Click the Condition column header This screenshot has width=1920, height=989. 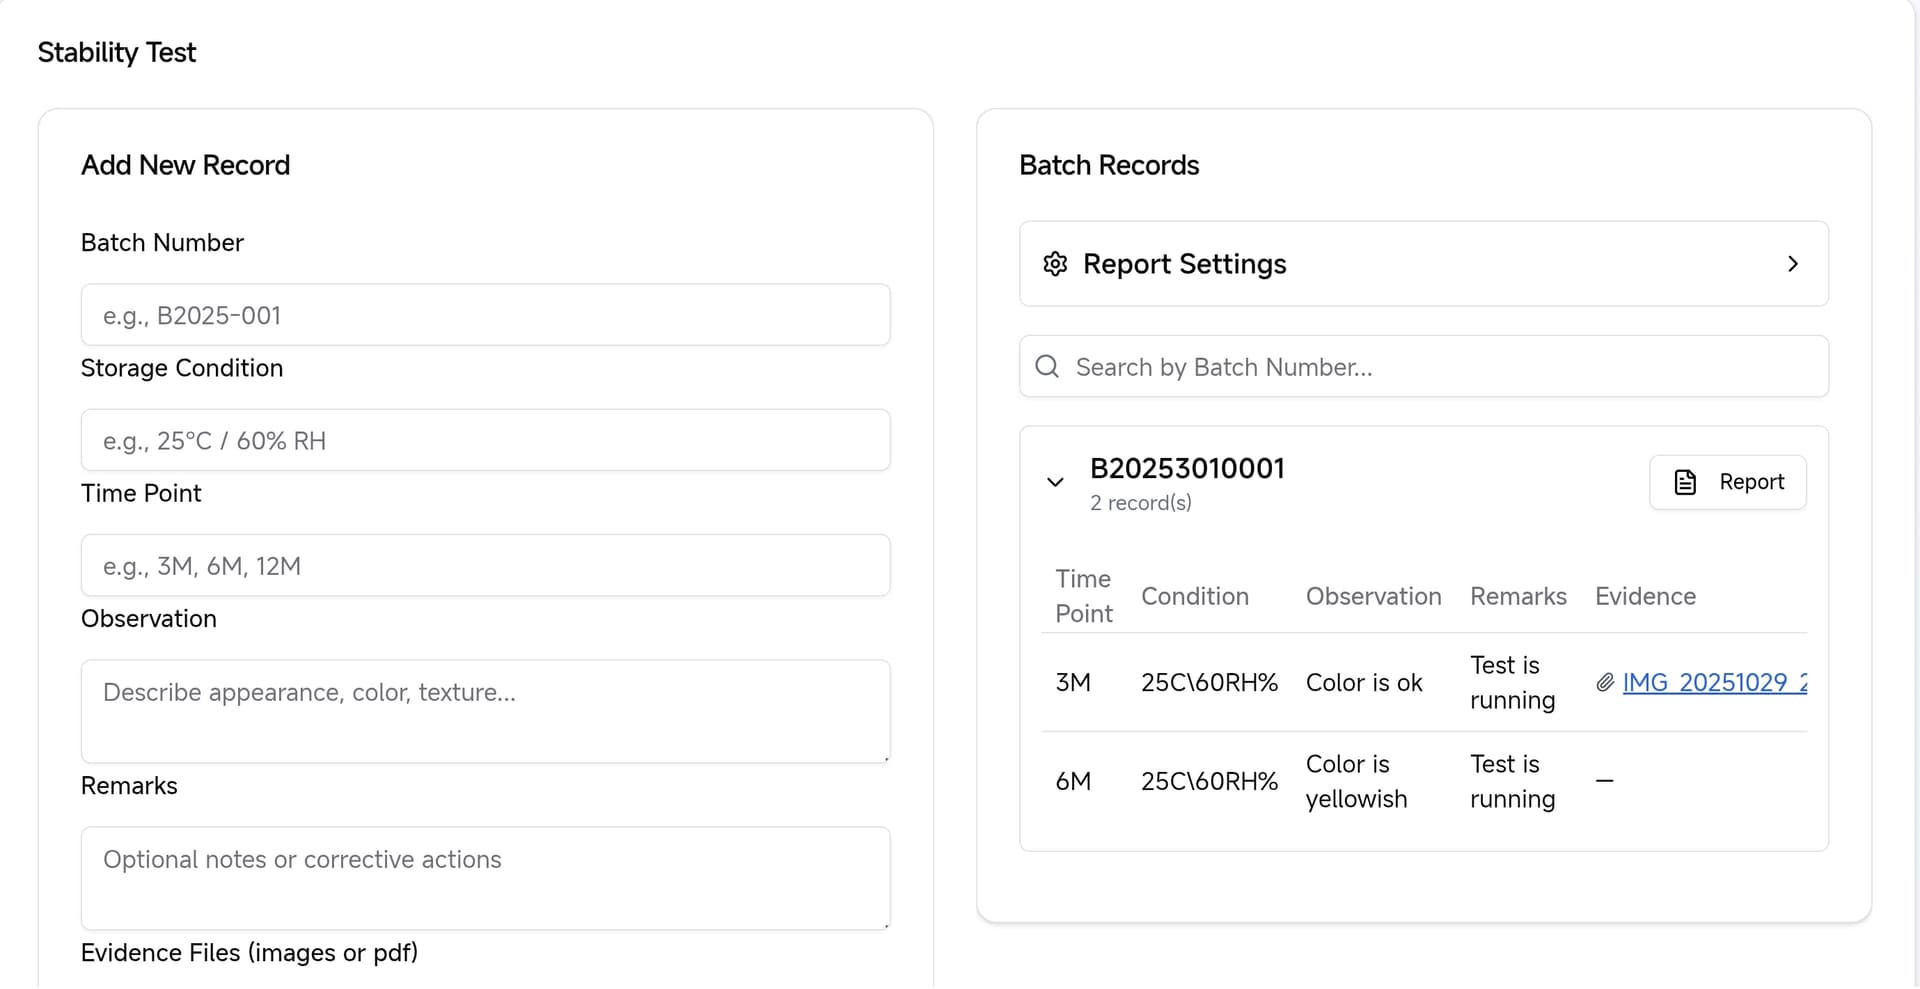click(1195, 596)
